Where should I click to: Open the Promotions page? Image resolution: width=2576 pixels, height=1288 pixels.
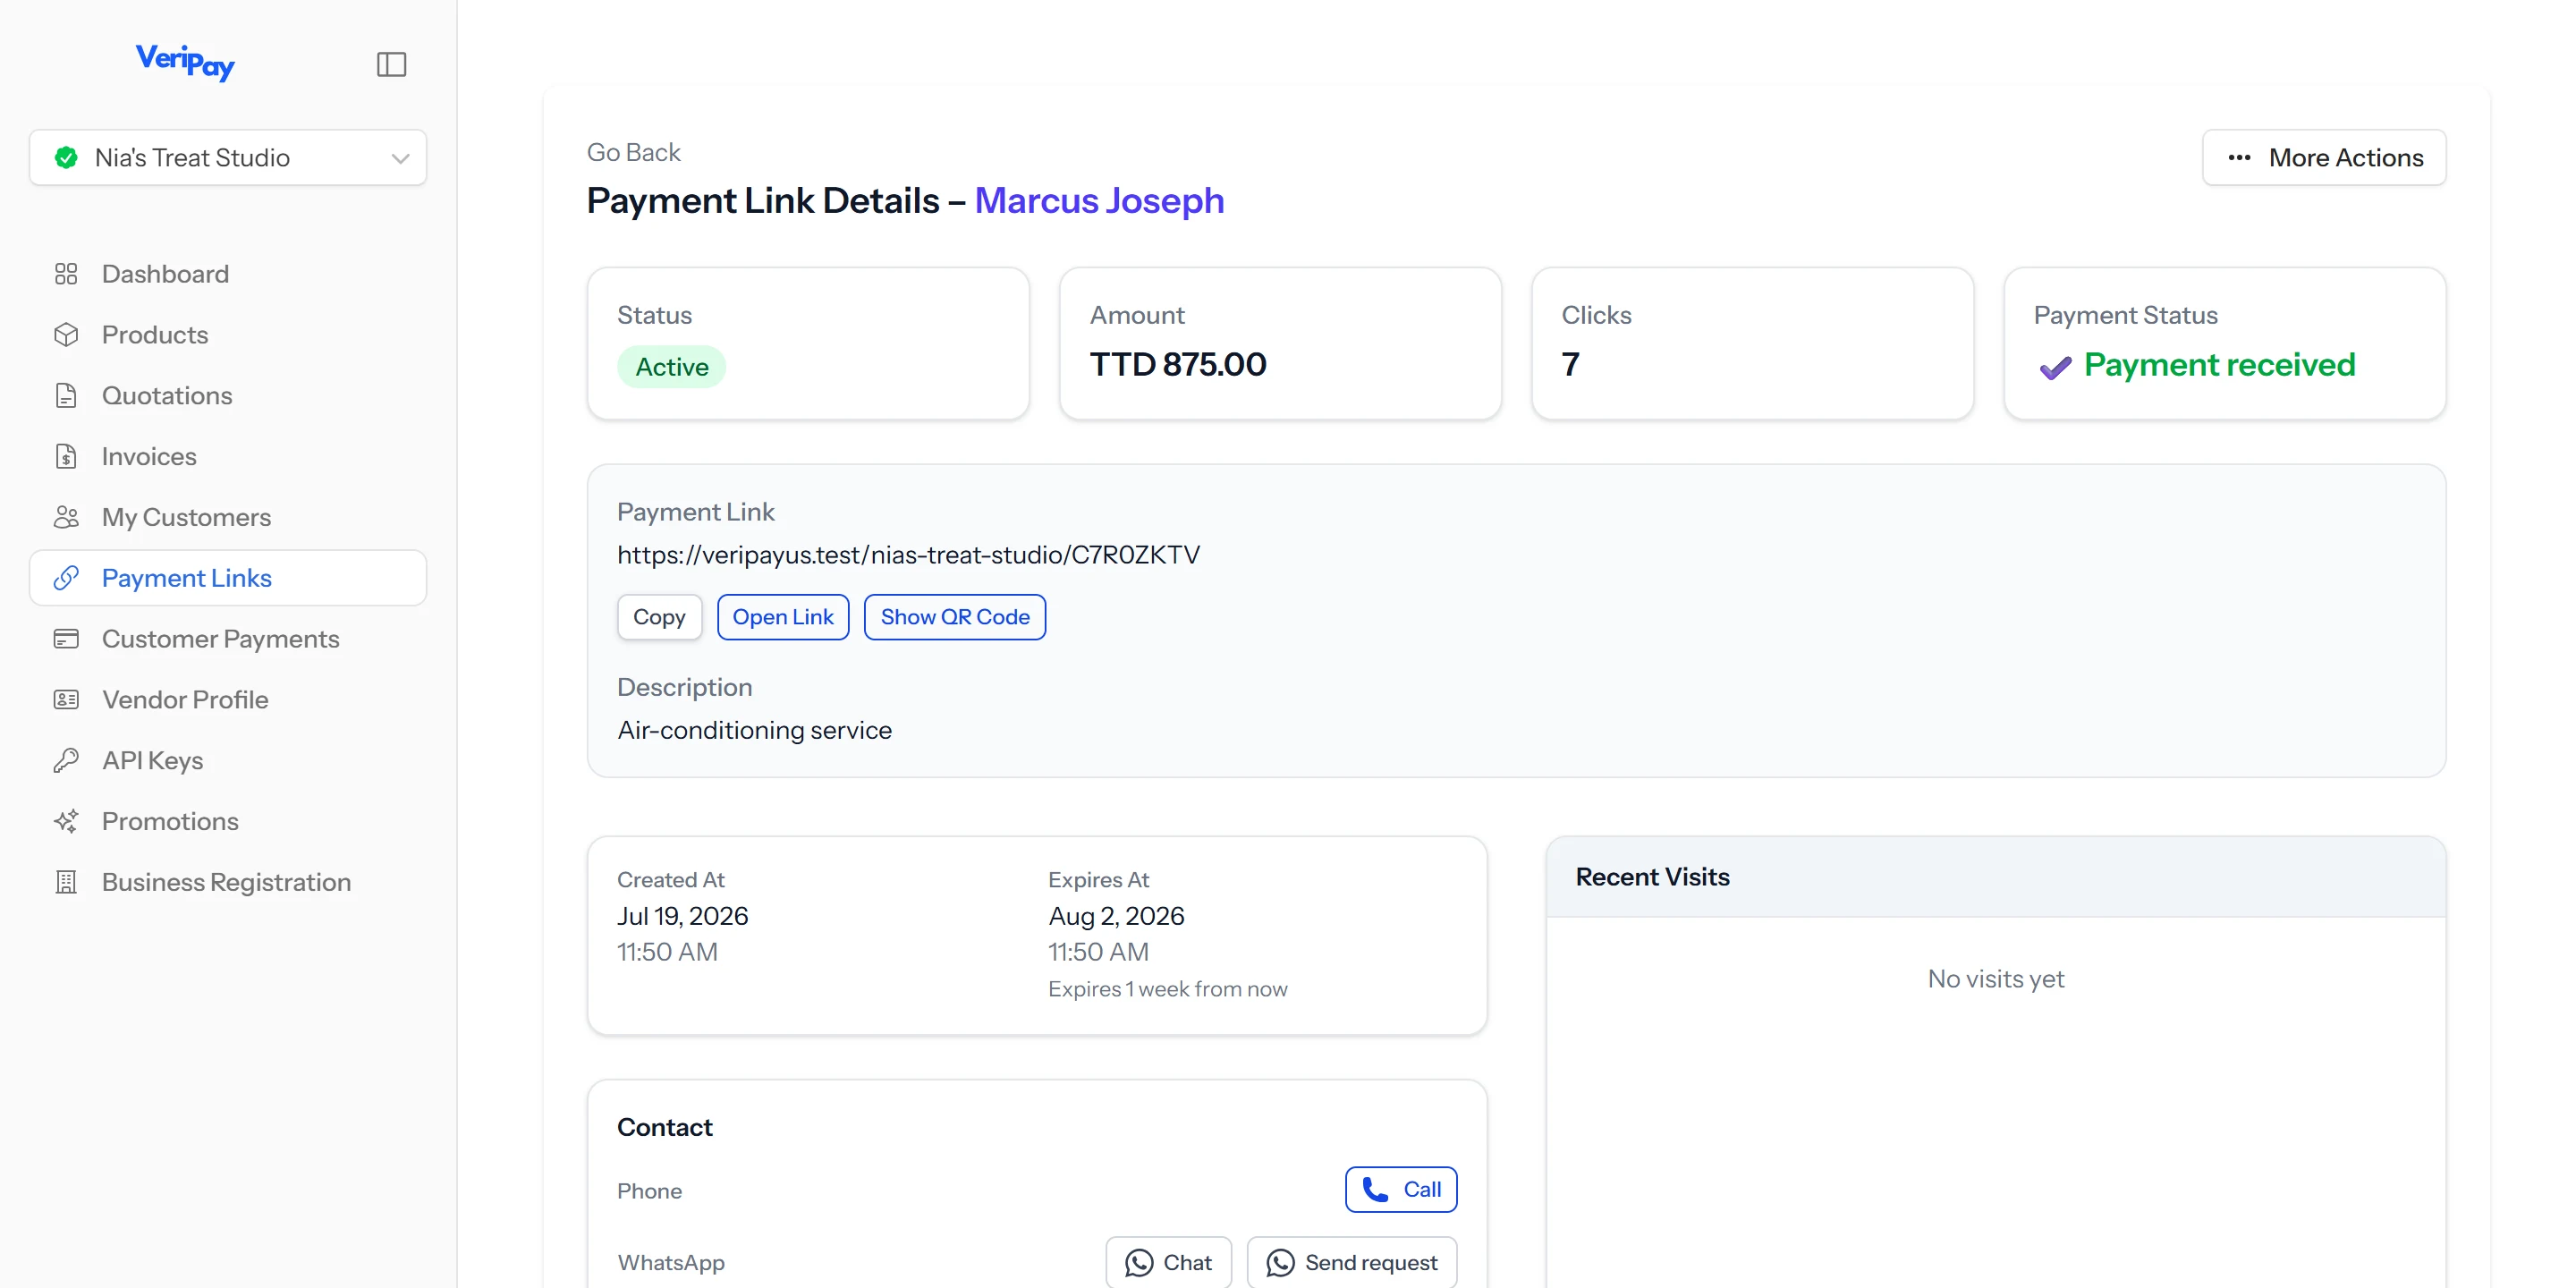coord(228,821)
